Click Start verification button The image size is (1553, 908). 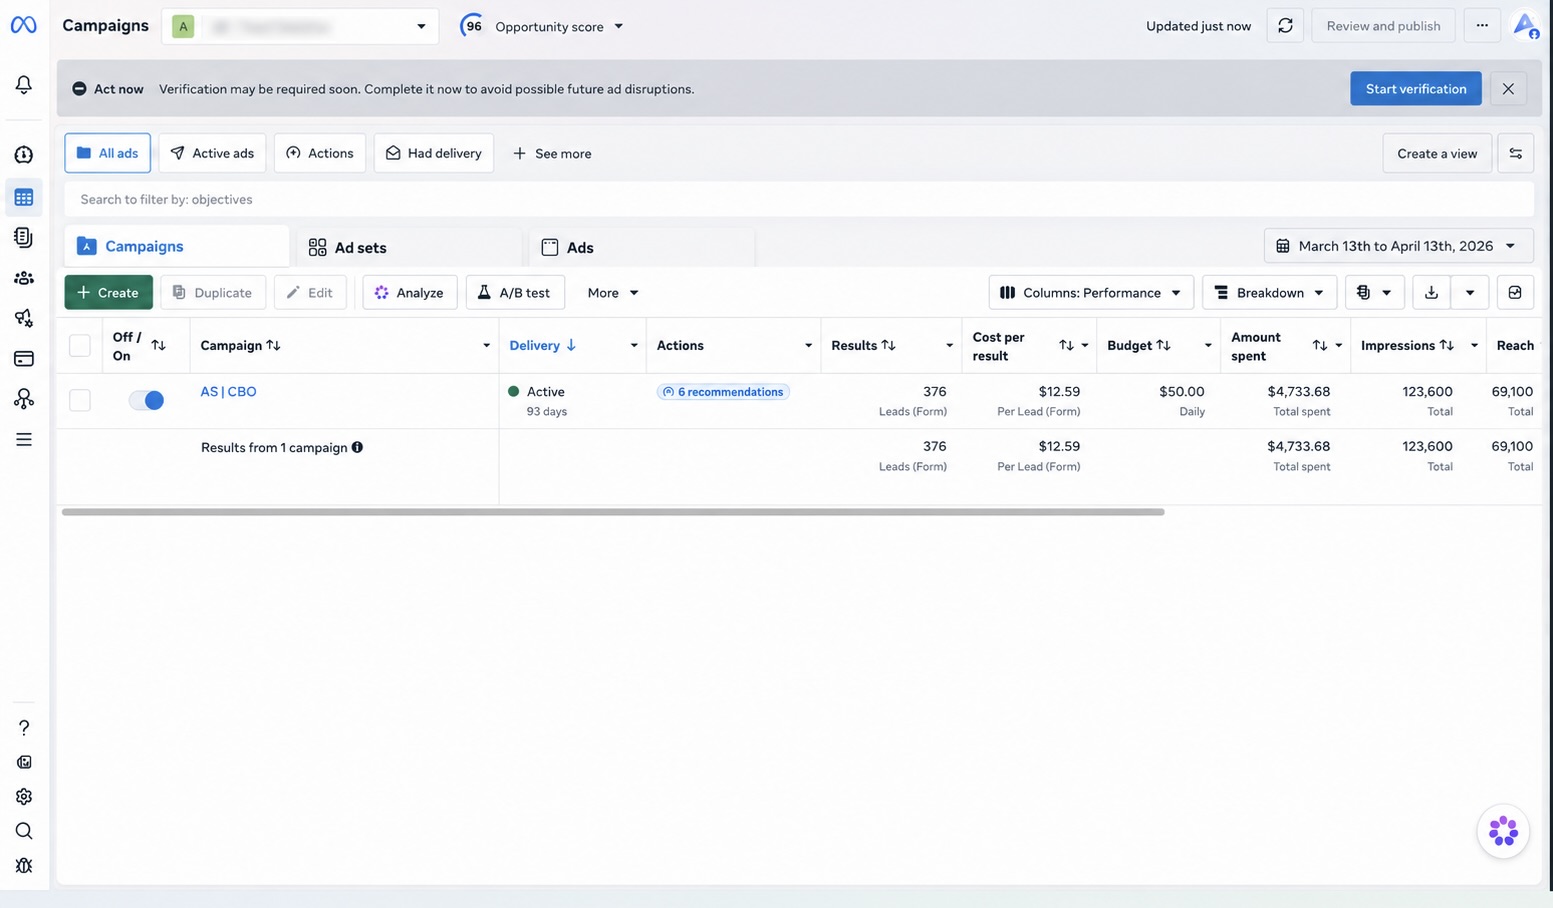[1415, 89]
